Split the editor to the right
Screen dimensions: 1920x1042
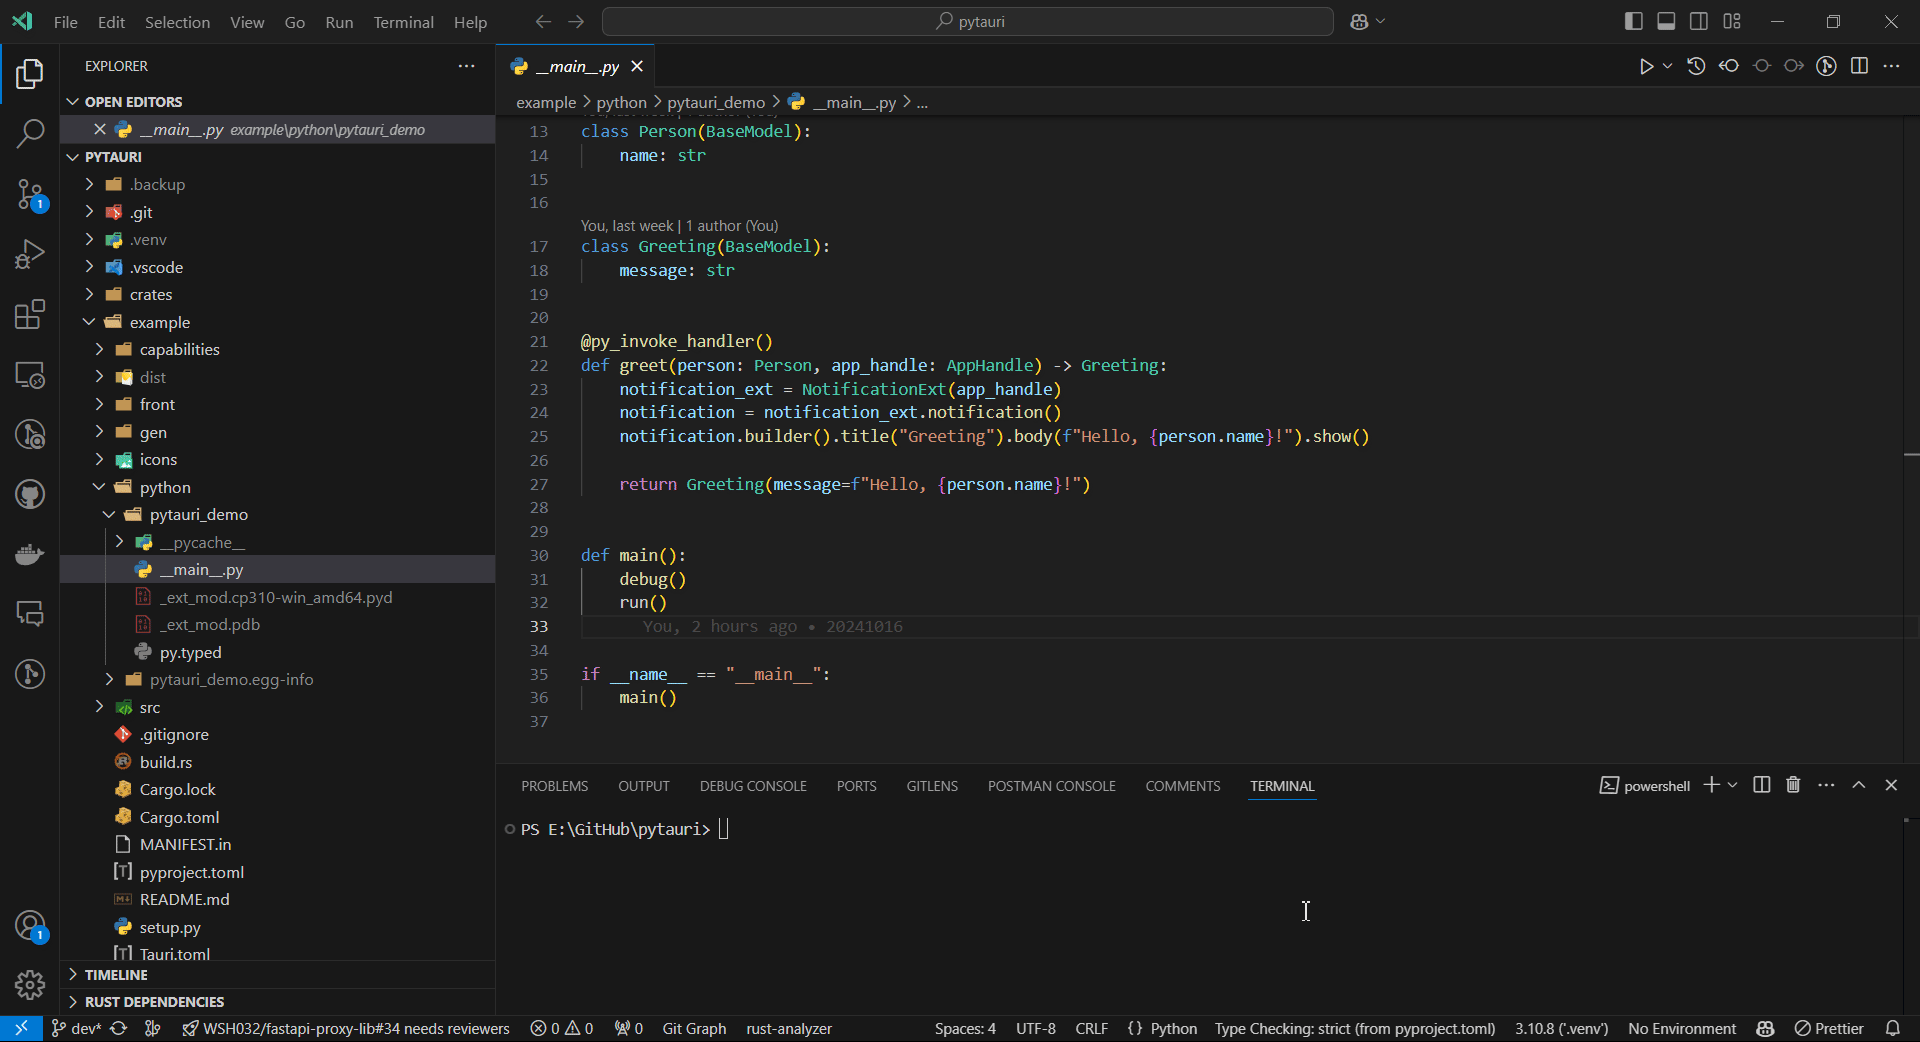[1859, 66]
